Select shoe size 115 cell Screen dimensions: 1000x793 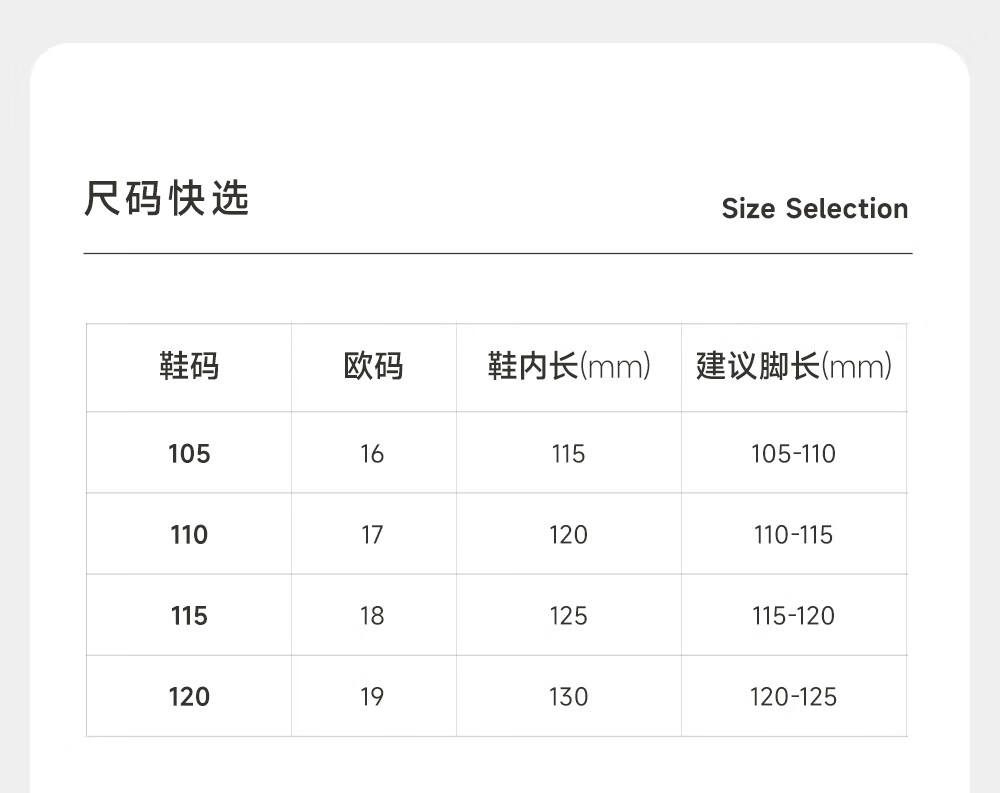click(189, 616)
